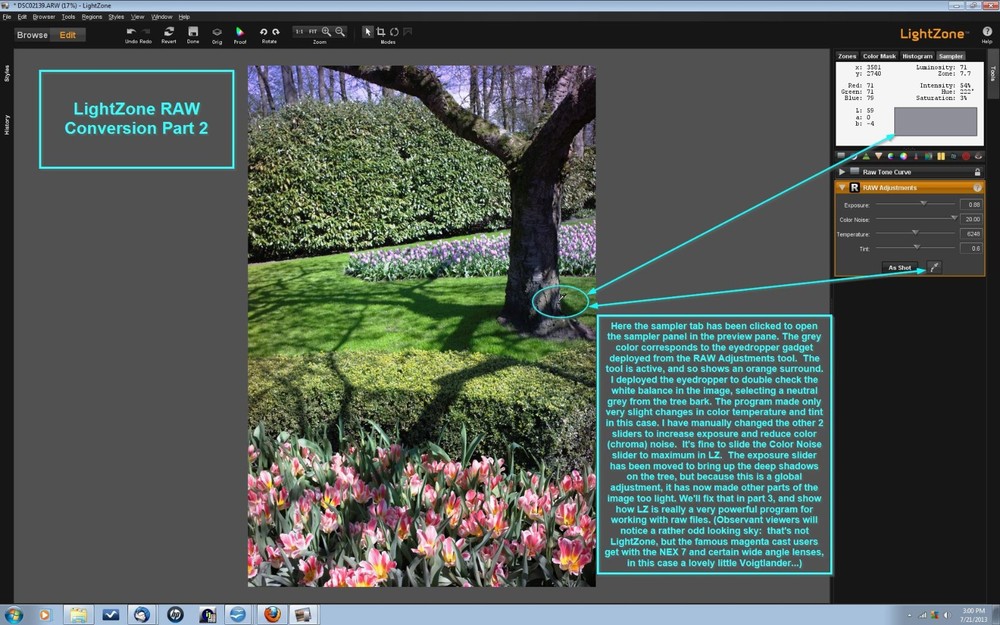The height and width of the screenshot is (625, 1000).
Task: Toggle the Orig original view
Action: (x=217, y=30)
